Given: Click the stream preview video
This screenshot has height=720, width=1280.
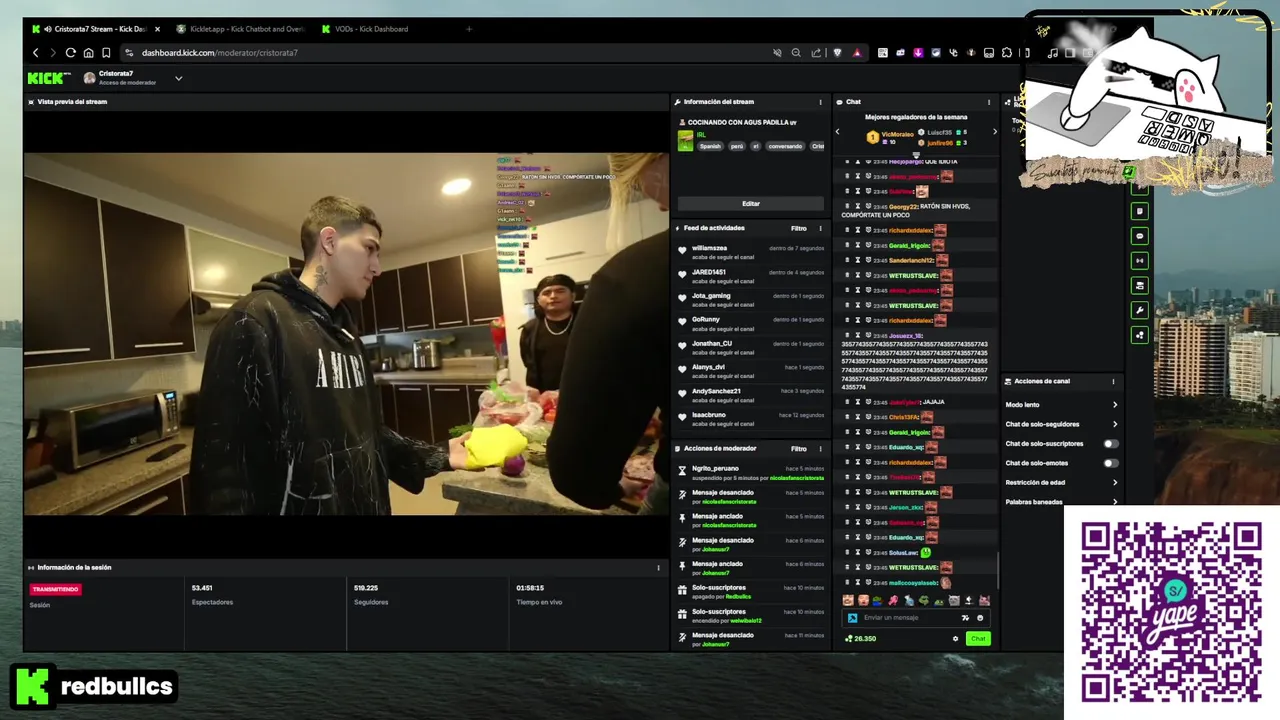Looking at the screenshot, I should coord(346,333).
